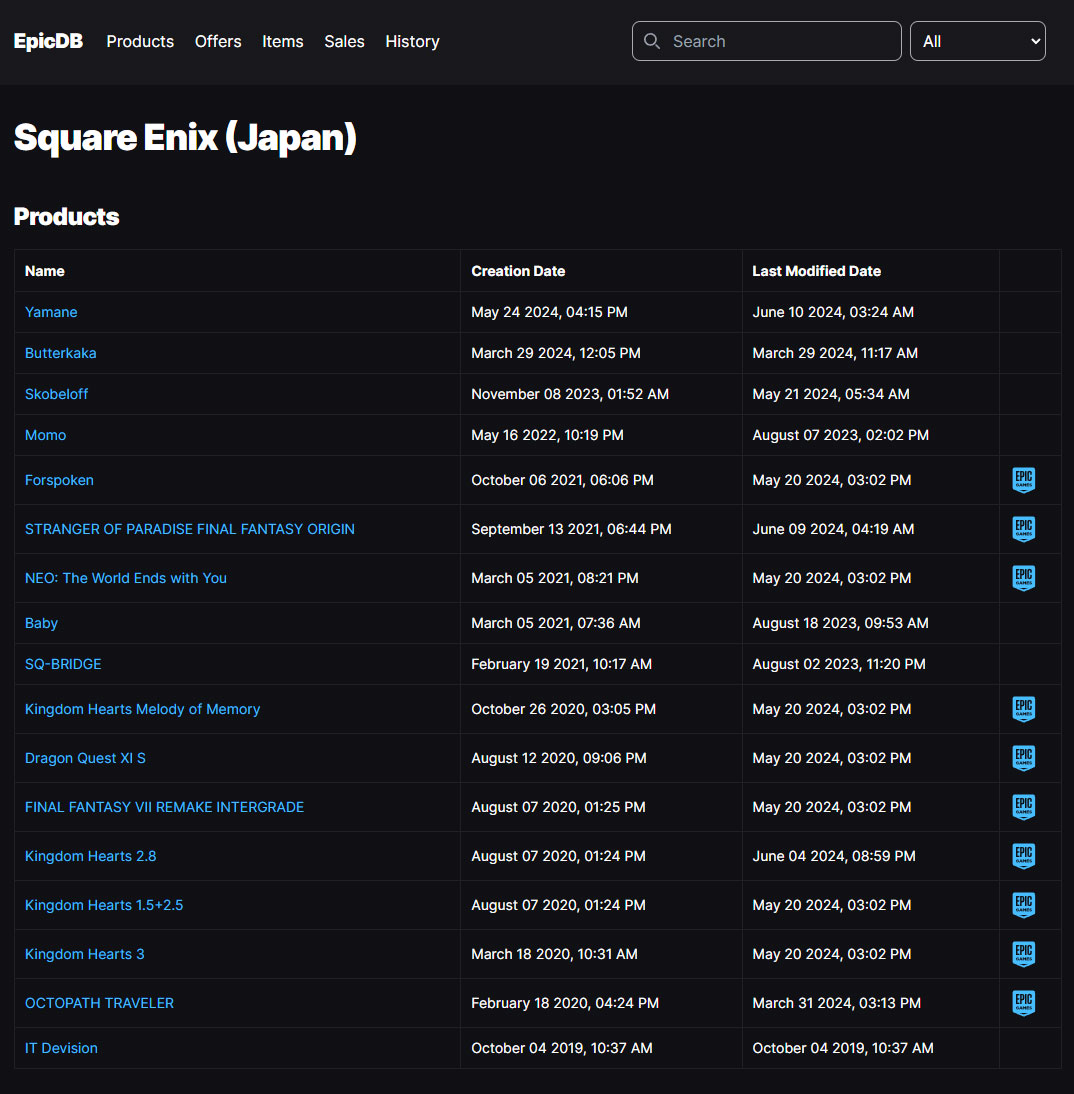Open Epic store icon for OCTOPATH TRAVELER

click(1023, 1003)
